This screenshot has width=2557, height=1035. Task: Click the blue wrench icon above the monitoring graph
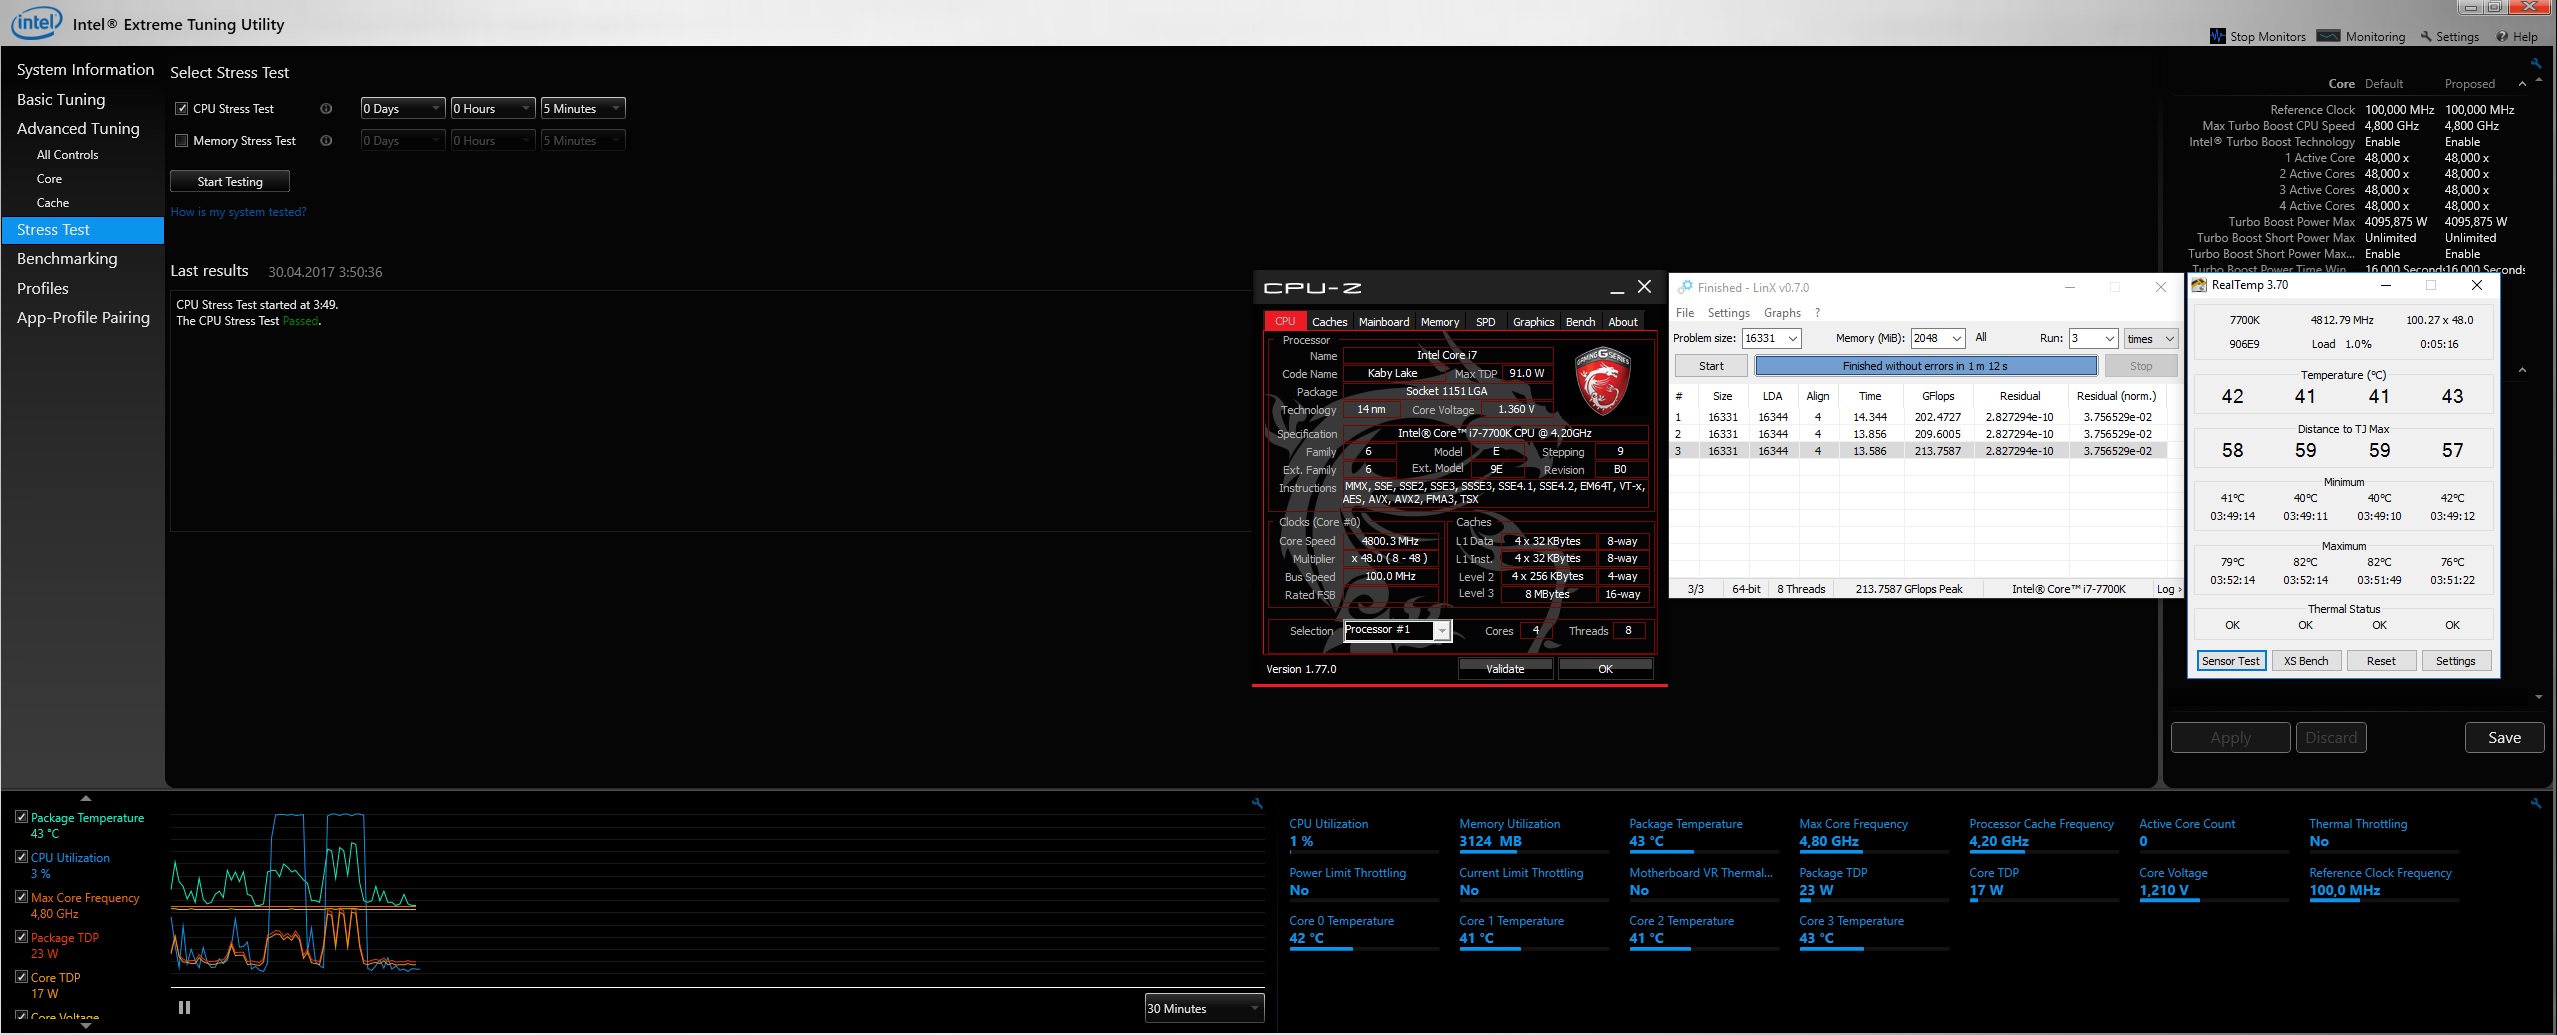coord(1257,803)
